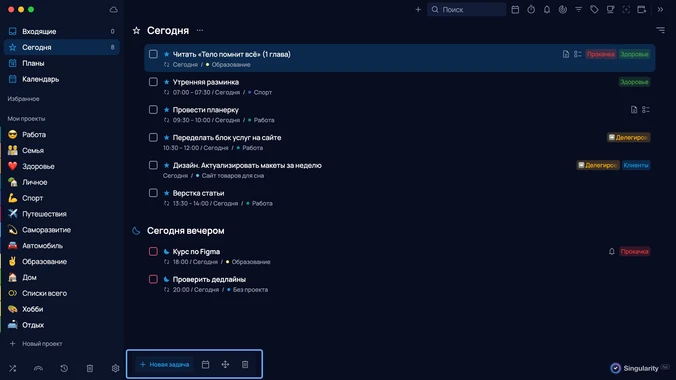Open notifications bell in top toolbar
This screenshot has height=380, width=676.
coord(547,9)
